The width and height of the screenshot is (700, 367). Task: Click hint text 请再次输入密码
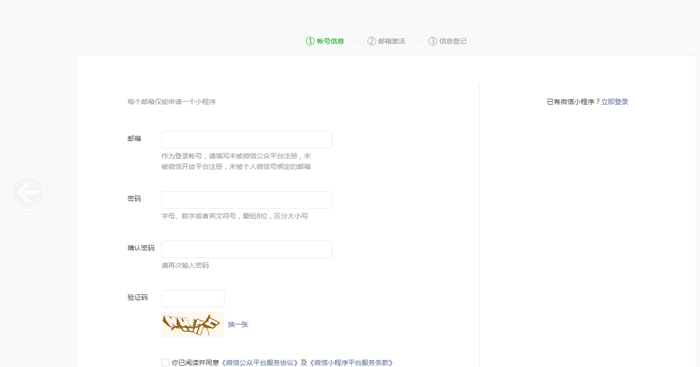[x=185, y=265]
